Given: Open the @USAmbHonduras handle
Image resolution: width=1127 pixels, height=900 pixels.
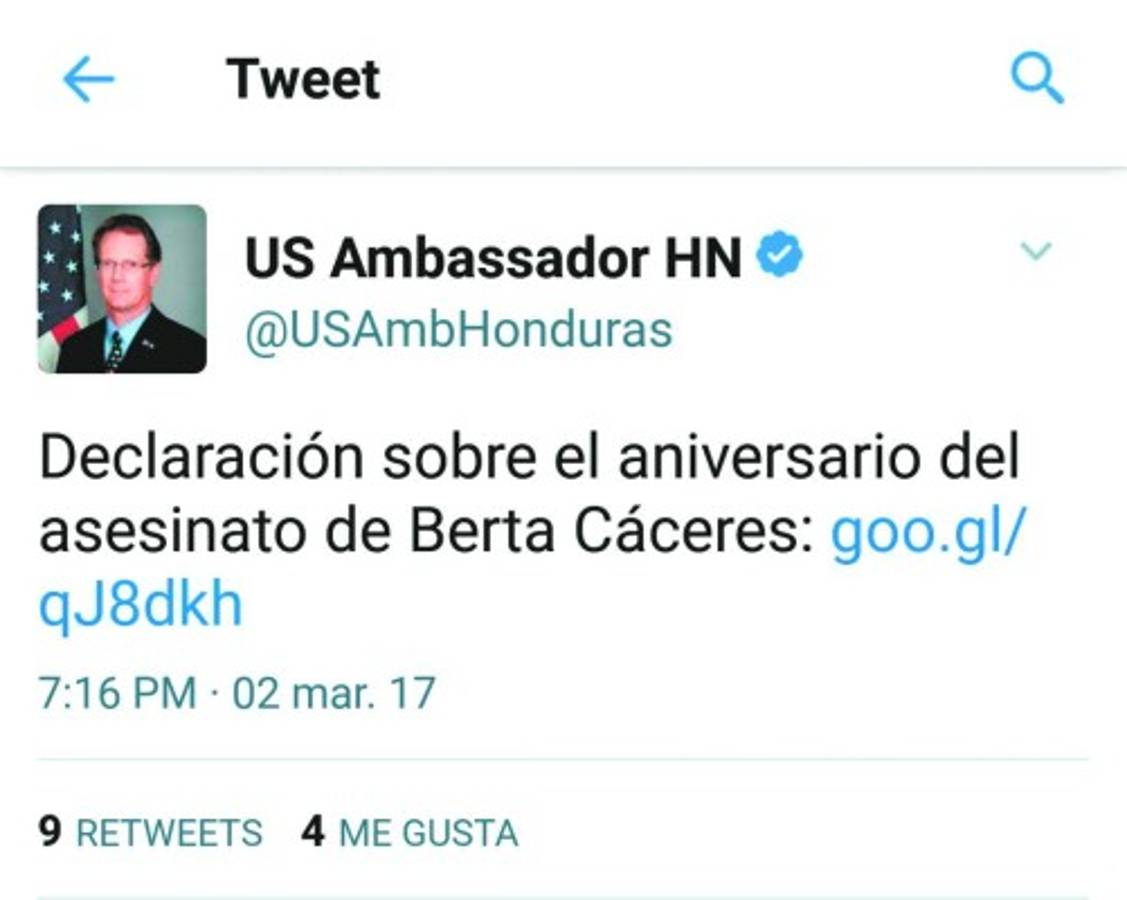Looking at the screenshot, I should pos(459,331).
